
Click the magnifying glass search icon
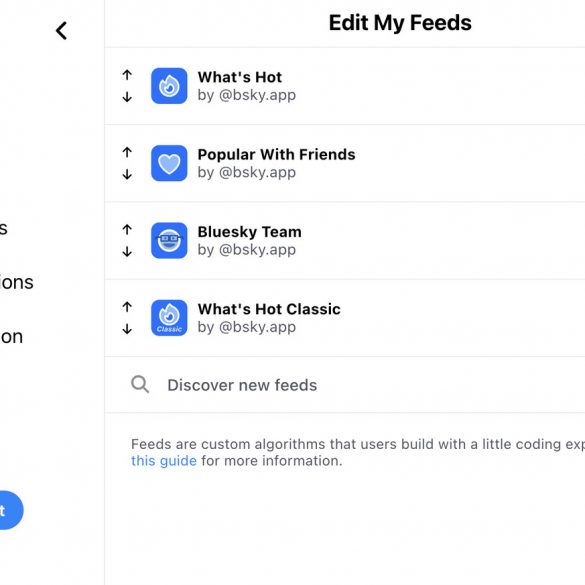click(140, 384)
